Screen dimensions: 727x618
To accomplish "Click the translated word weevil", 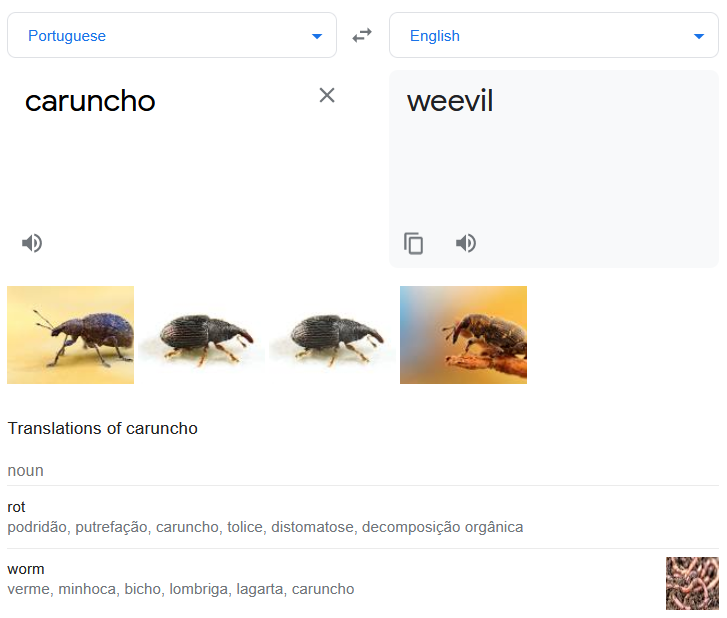I will (x=450, y=101).
